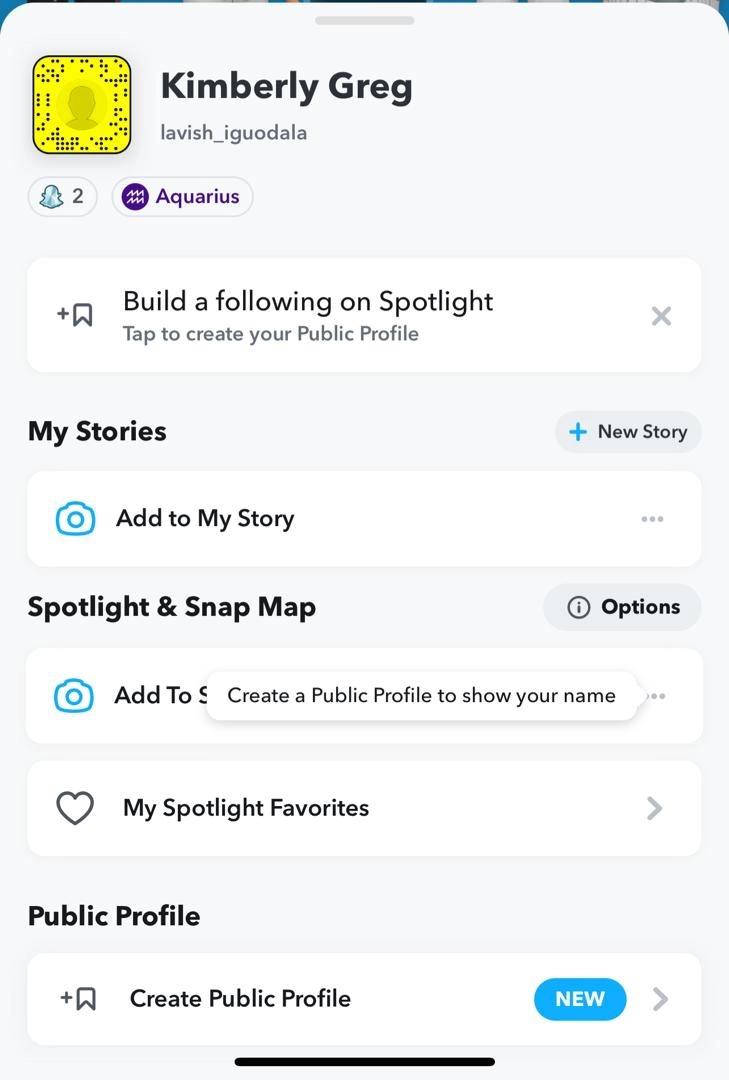Open the ghost Snap score badge
Viewport: 729px width, 1080px height.
click(62, 197)
